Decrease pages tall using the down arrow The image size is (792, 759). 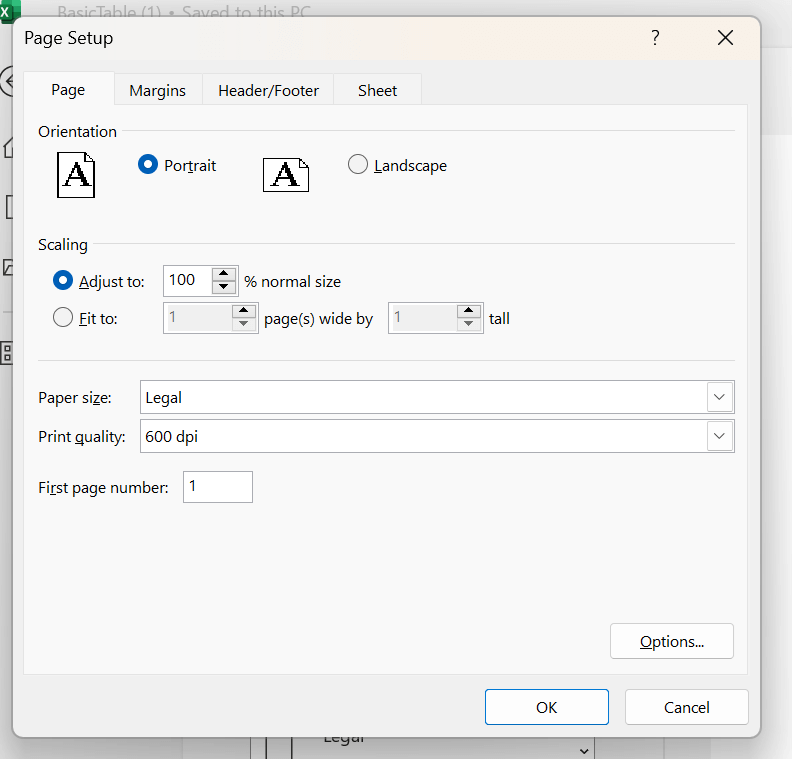(468, 324)
